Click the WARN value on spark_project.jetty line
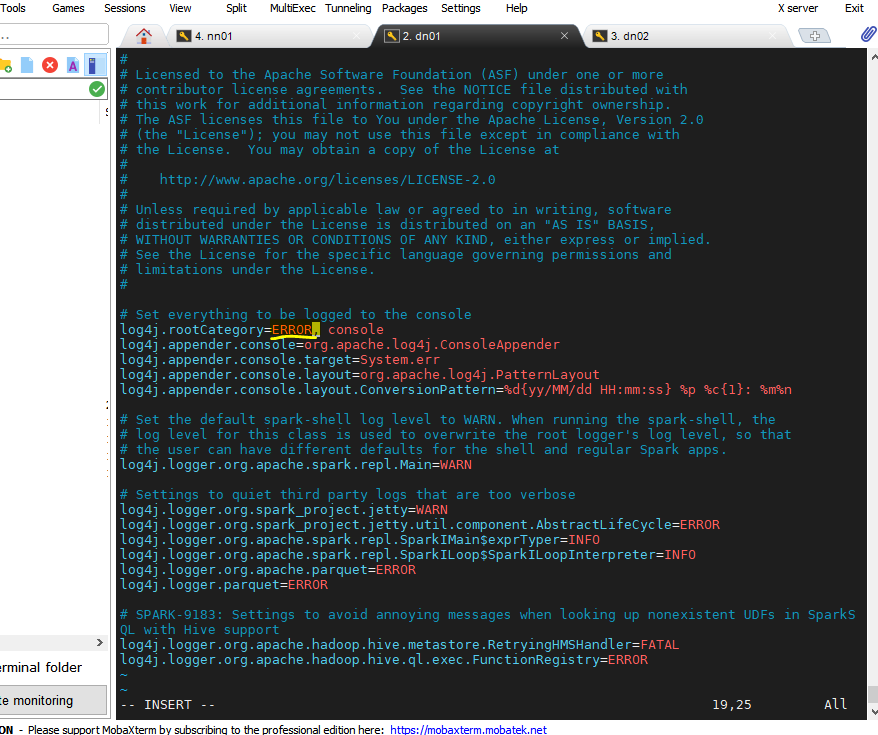The height and width of the screenshot is (735, 878). coord(432,510)
